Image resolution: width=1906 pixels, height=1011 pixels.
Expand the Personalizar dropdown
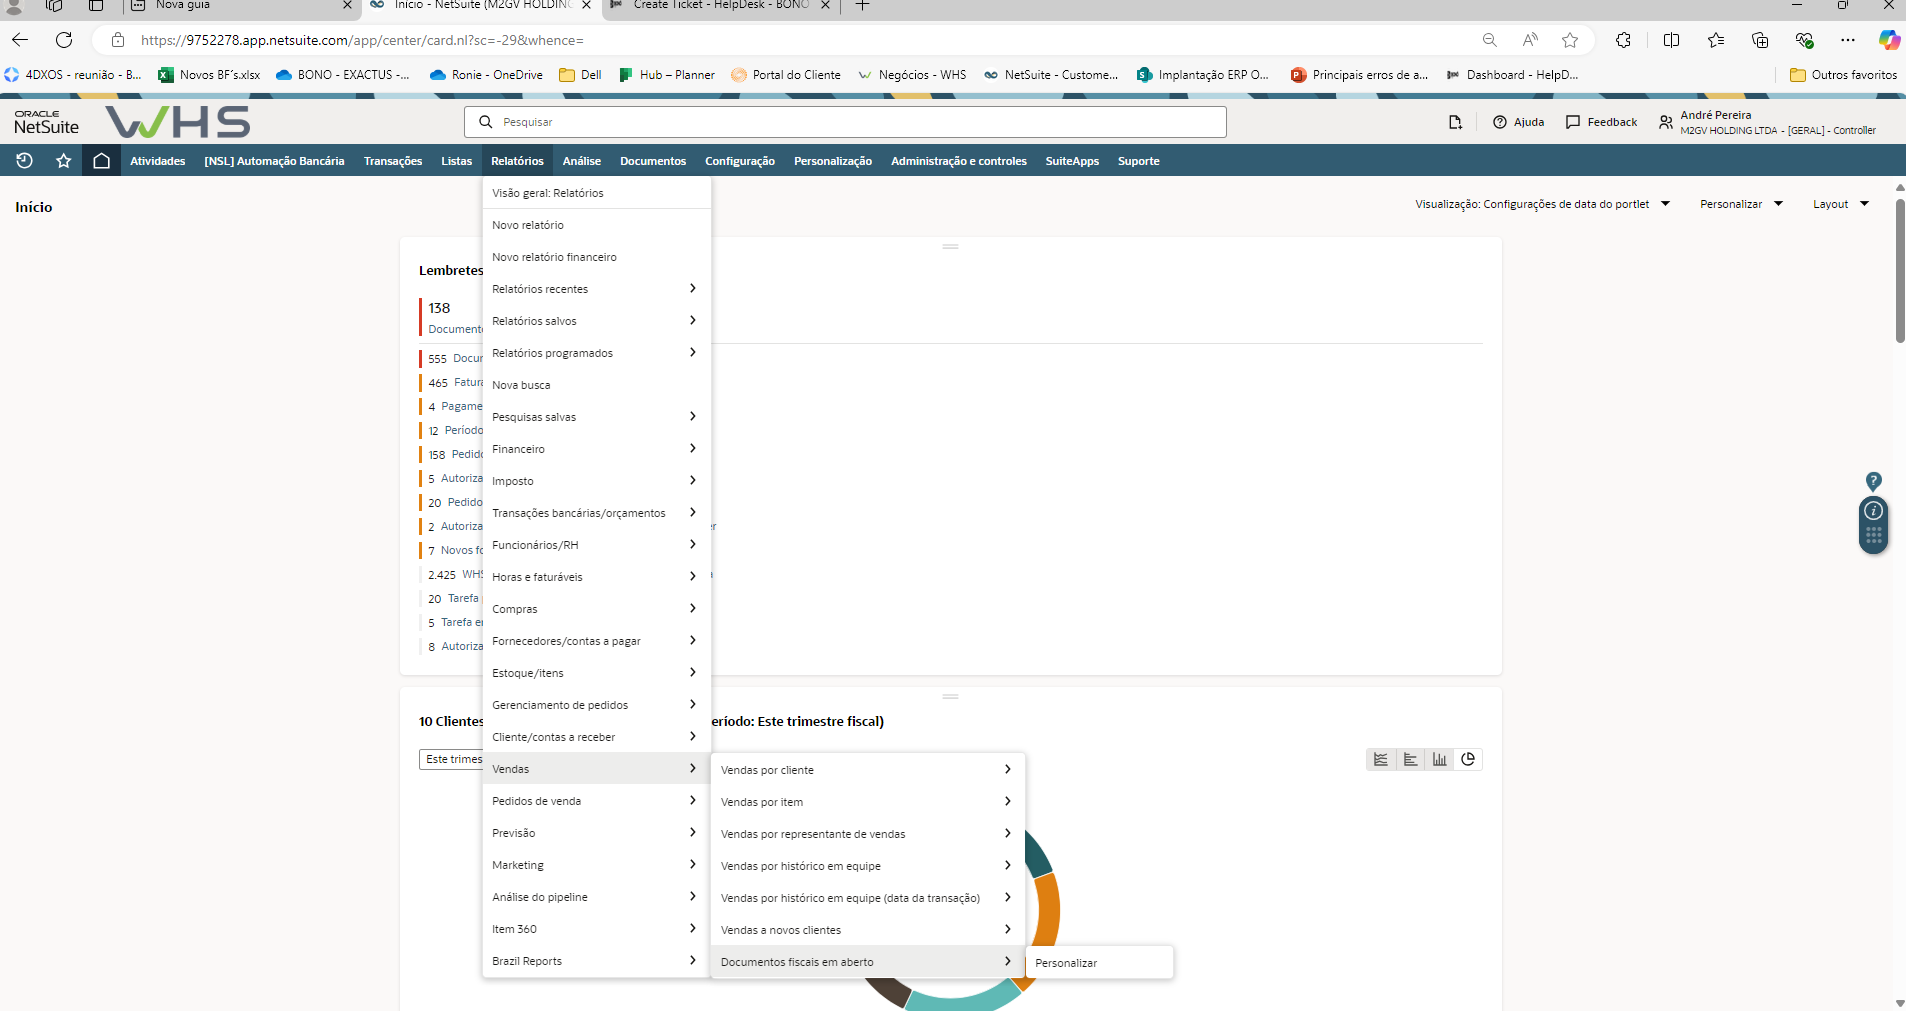[x=1741, y=204]
